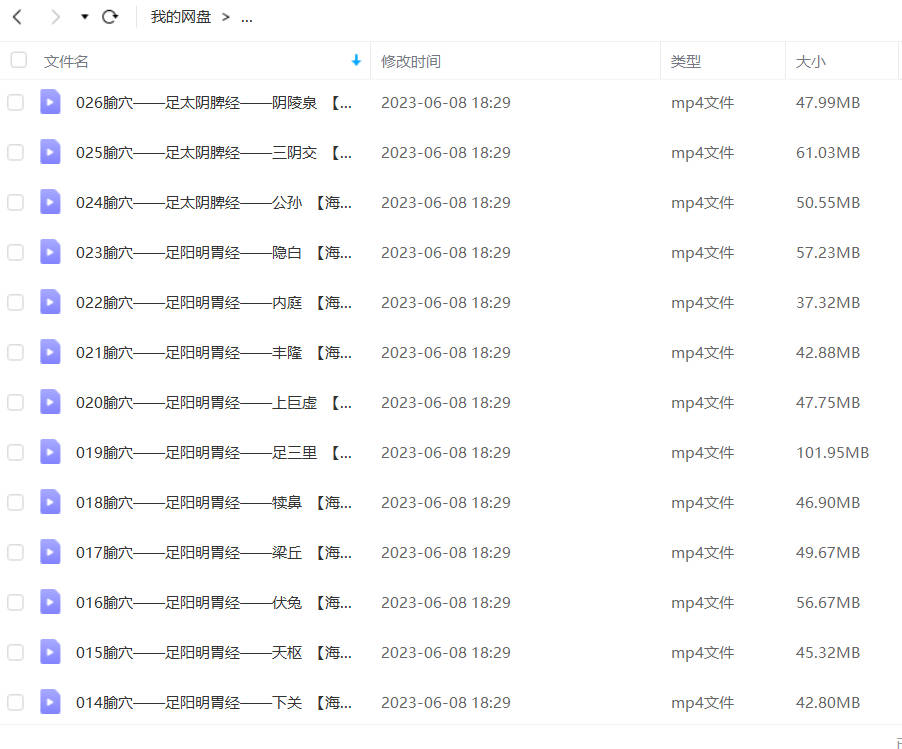Check the box for file 021 丰隆
The width and height of the screenshot is (902, 749).
tap(16, 353)
